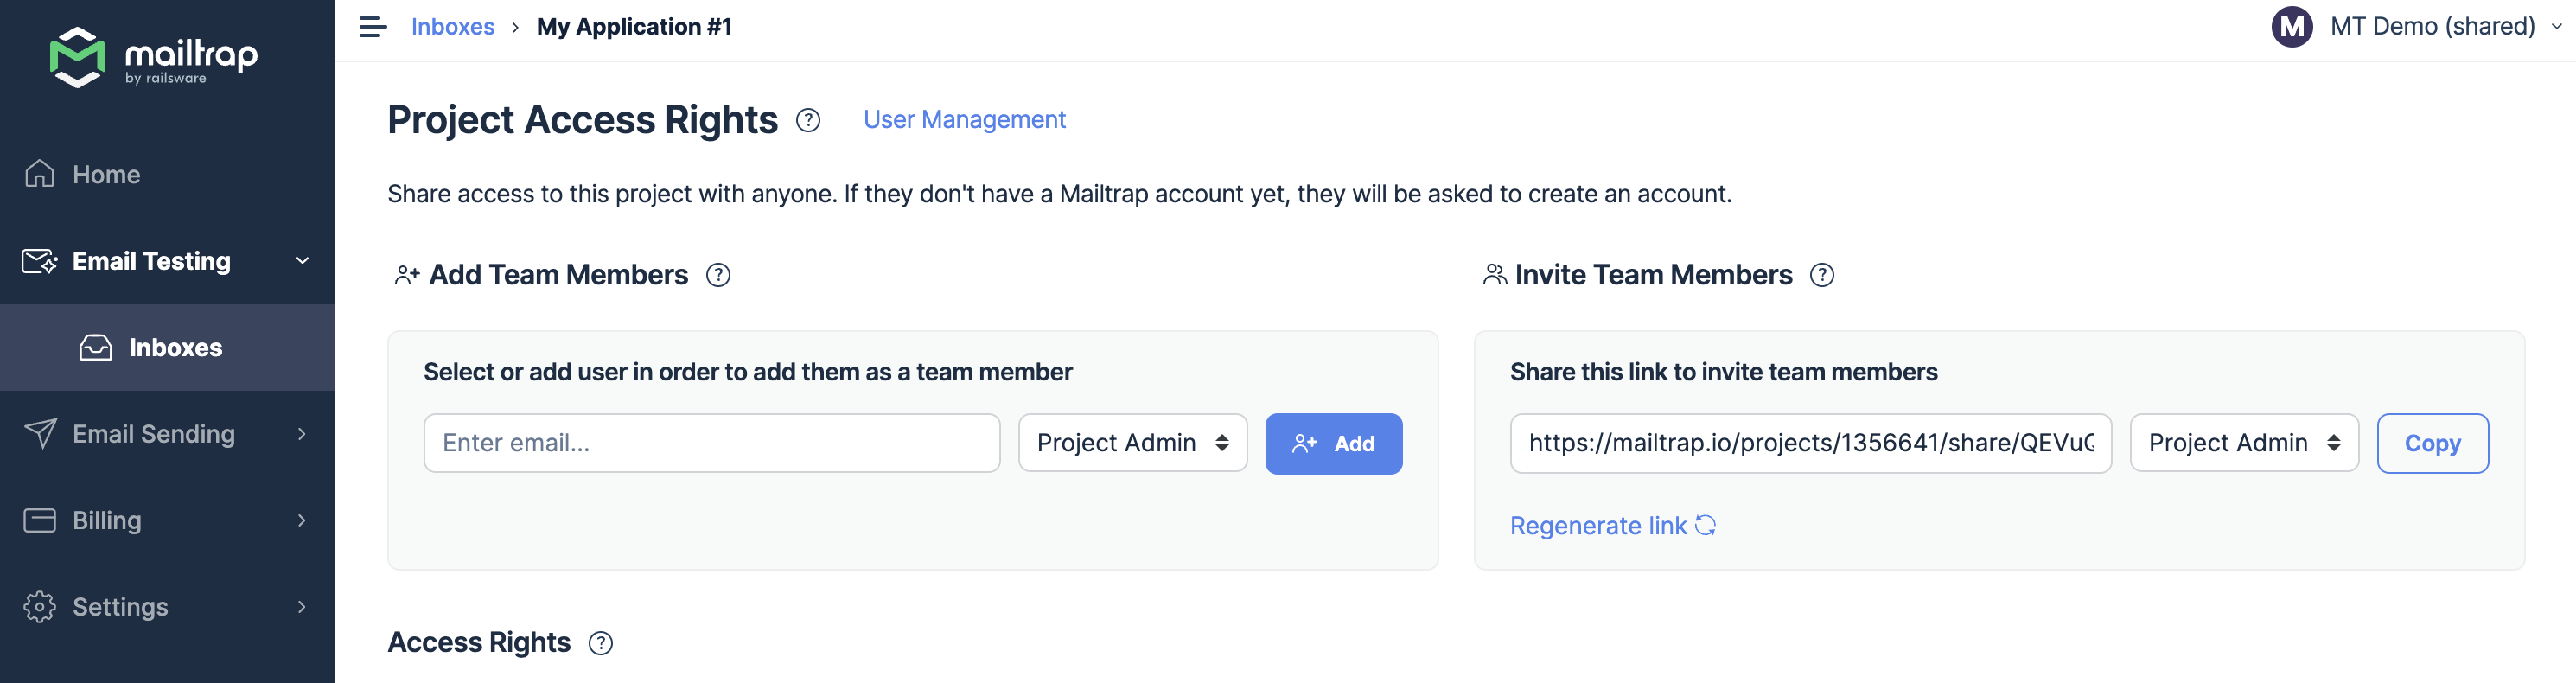Open role dropdown beside invite link
Screen dimensions: 2576x683
pos(2243,443)
